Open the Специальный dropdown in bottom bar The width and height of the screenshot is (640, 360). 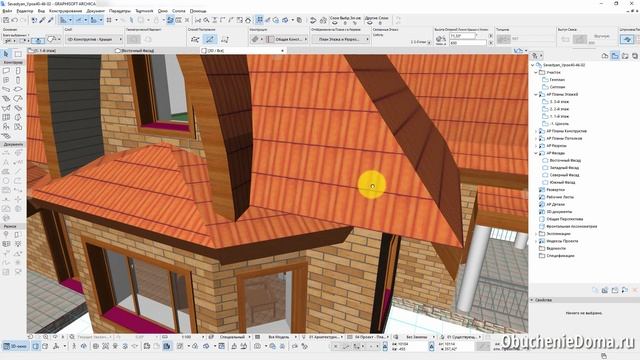234,337
